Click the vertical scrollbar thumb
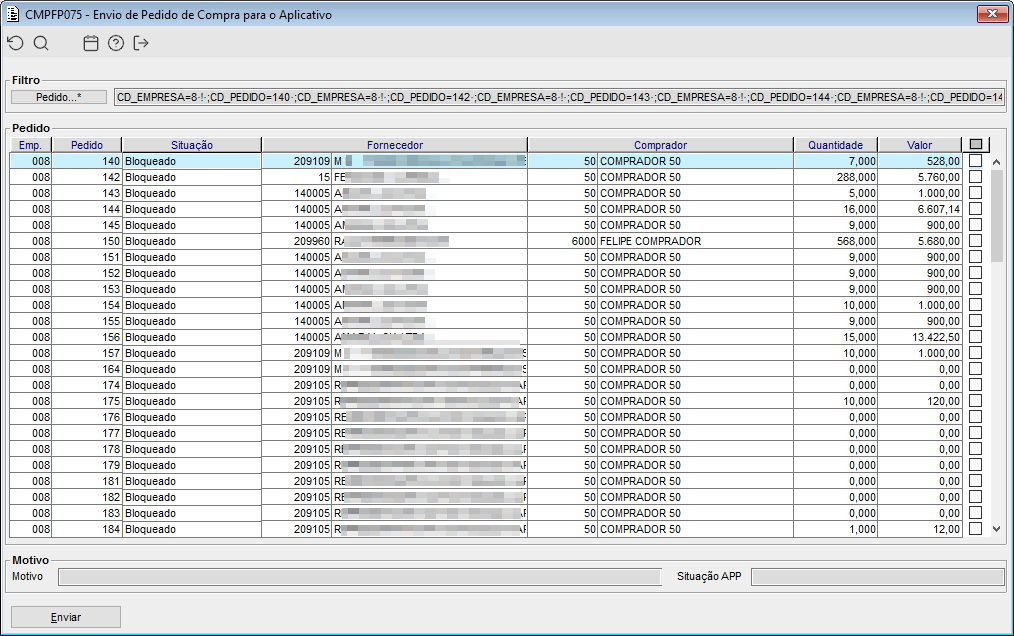1014x636 pixels. click(997, 215)
